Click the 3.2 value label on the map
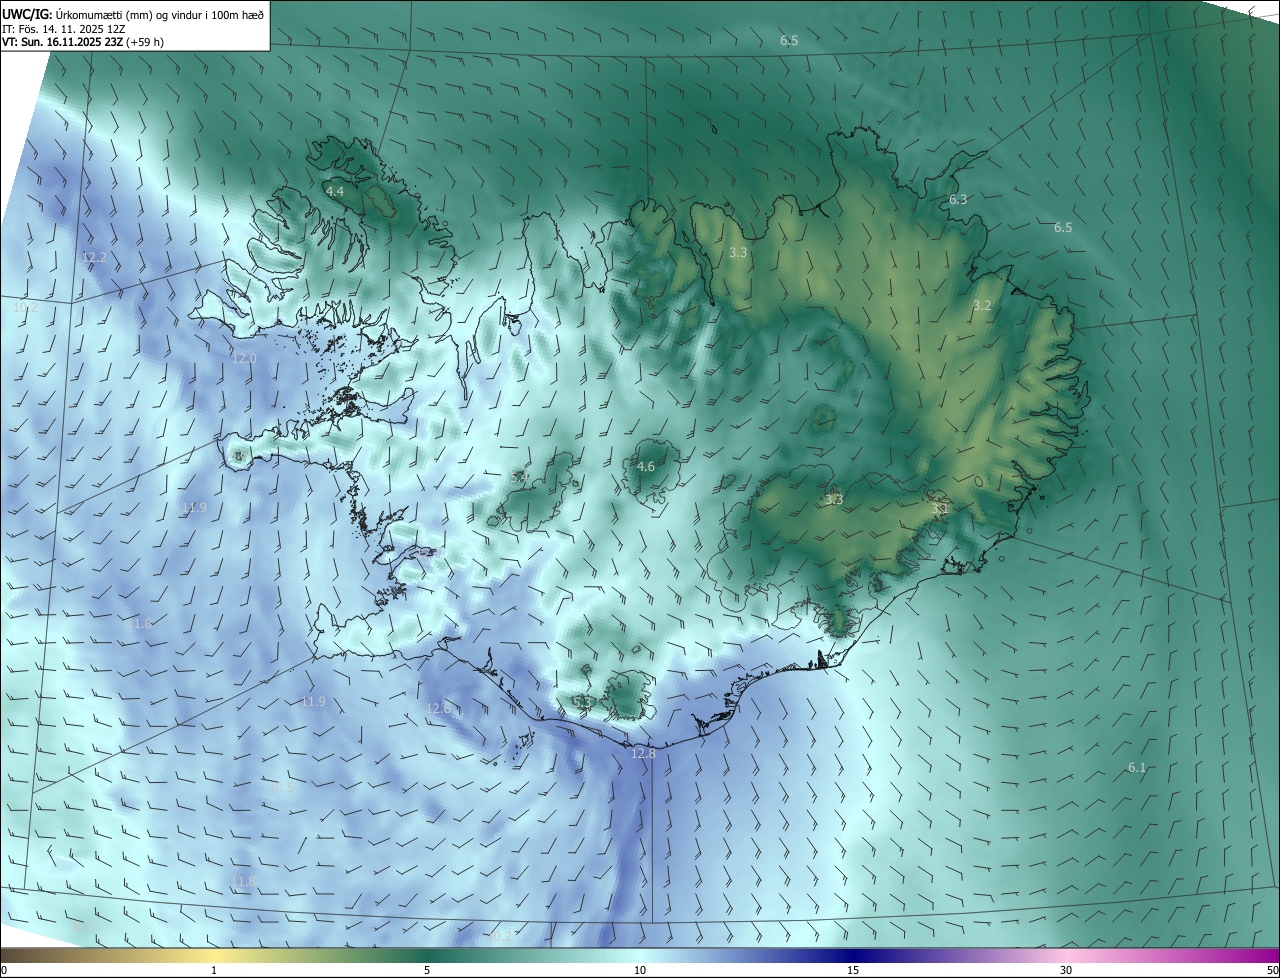Viewport: 1280px width, 978px height. click(x=982, y=306)
